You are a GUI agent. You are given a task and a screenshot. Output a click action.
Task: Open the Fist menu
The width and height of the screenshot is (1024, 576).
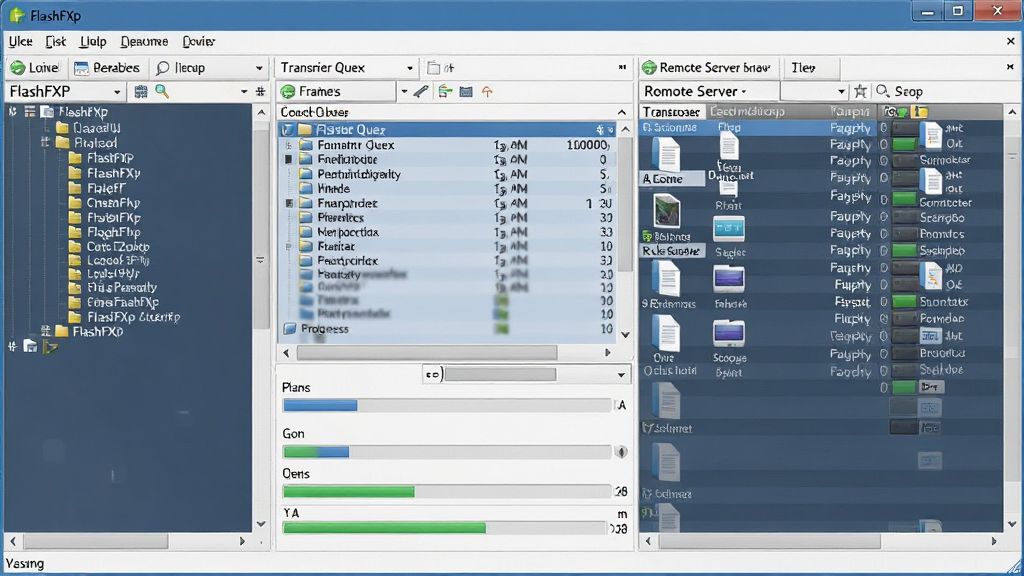(56, 41)
